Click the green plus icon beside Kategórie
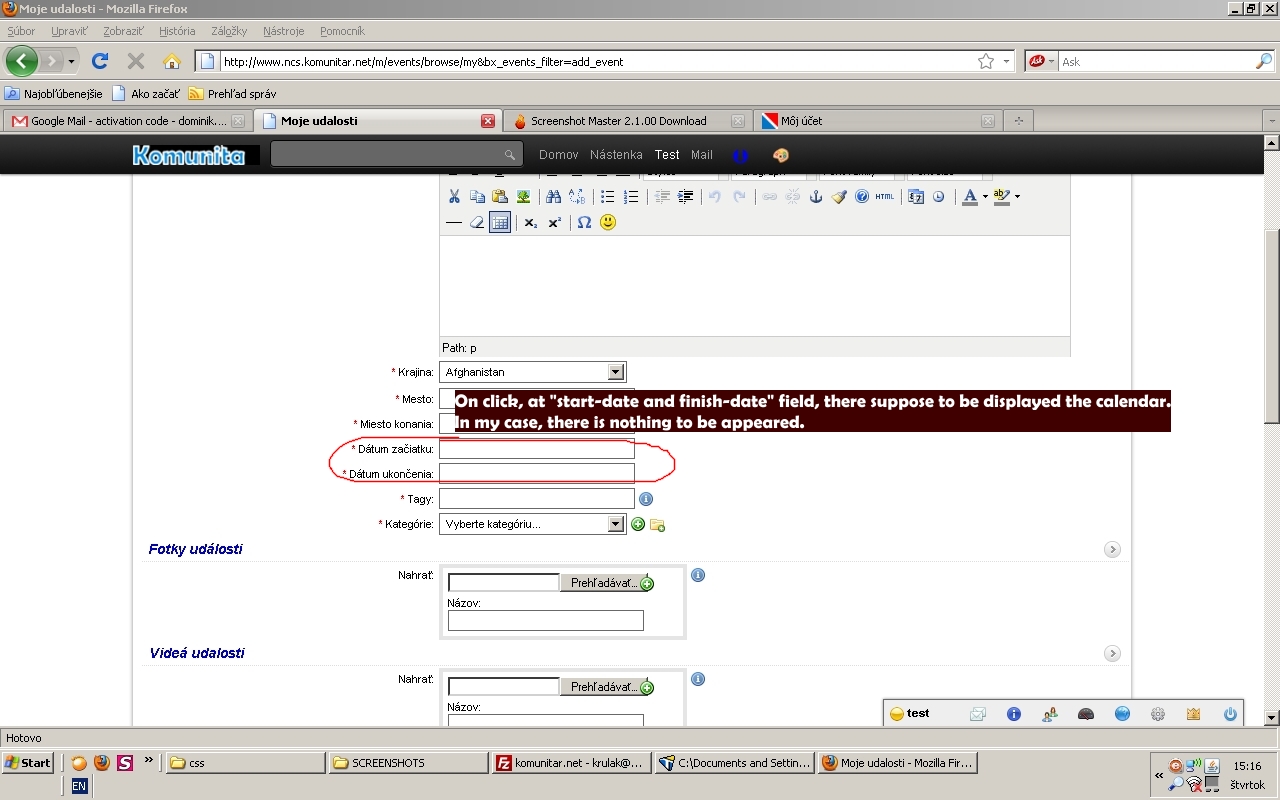1280x800 pixels. click(x=638, y=524)
